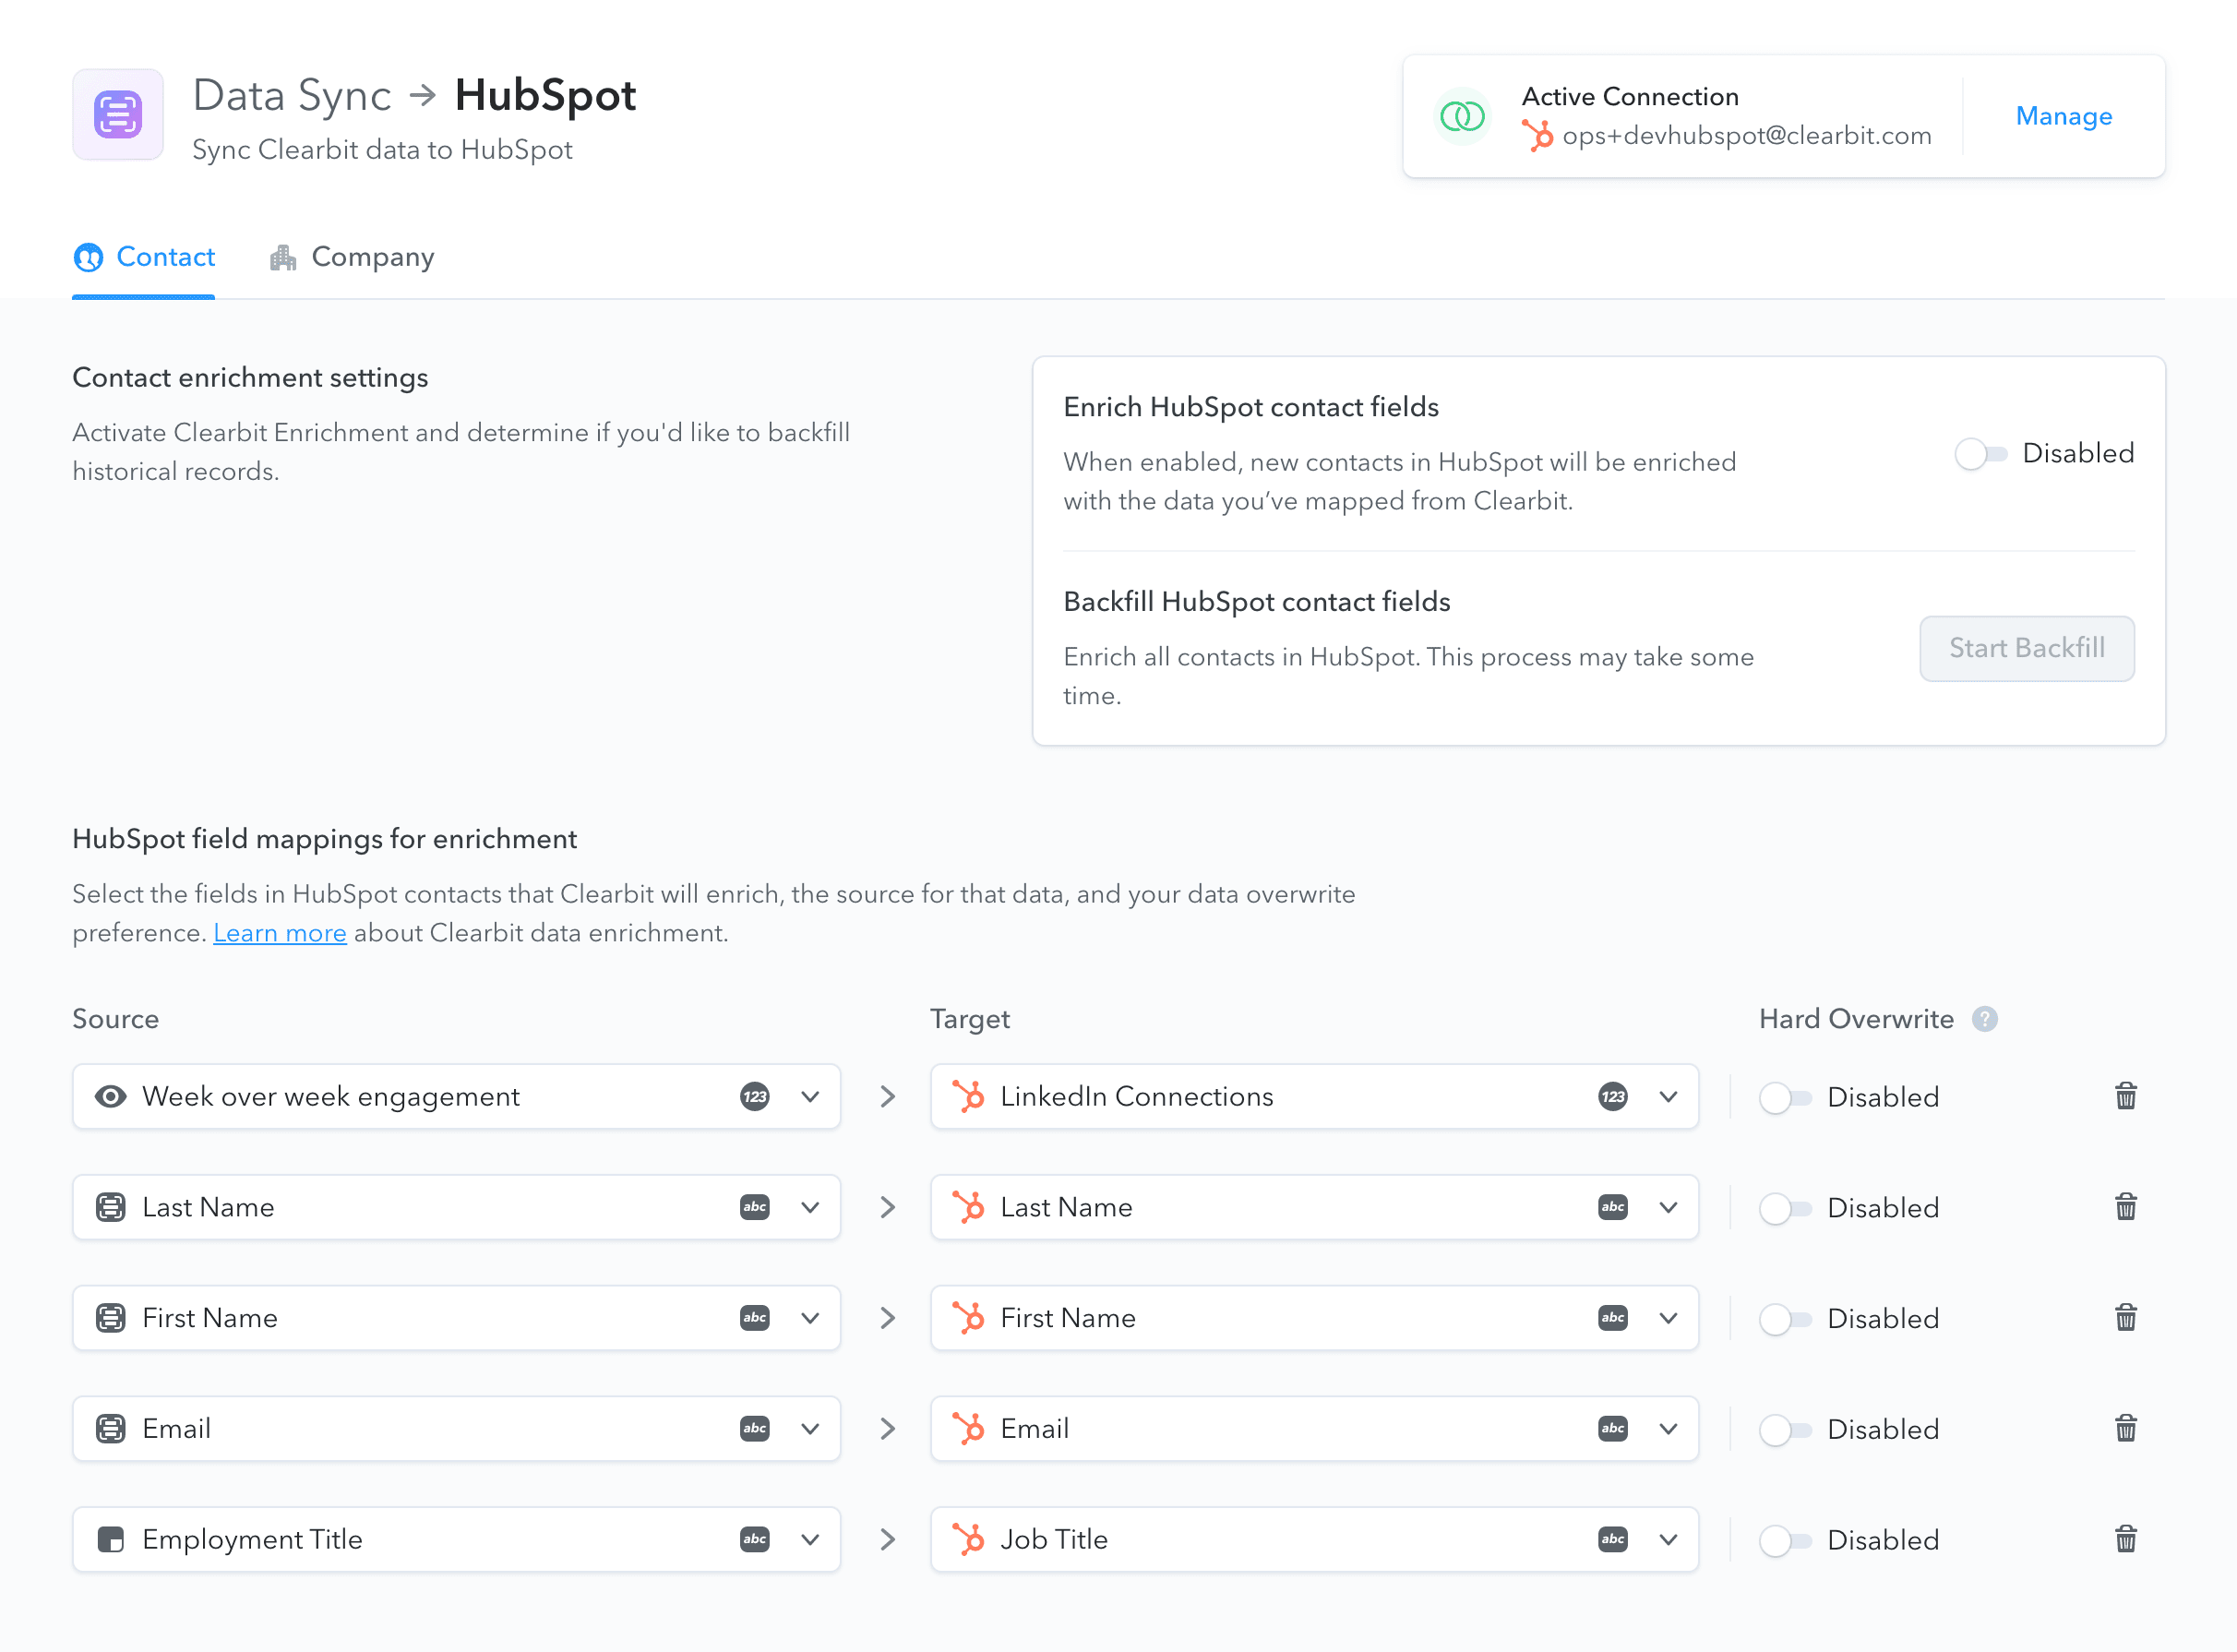Open the source dropdown for Employment Title
The height and width of the screenshot is (1652, 2237).
point(809,1539)
